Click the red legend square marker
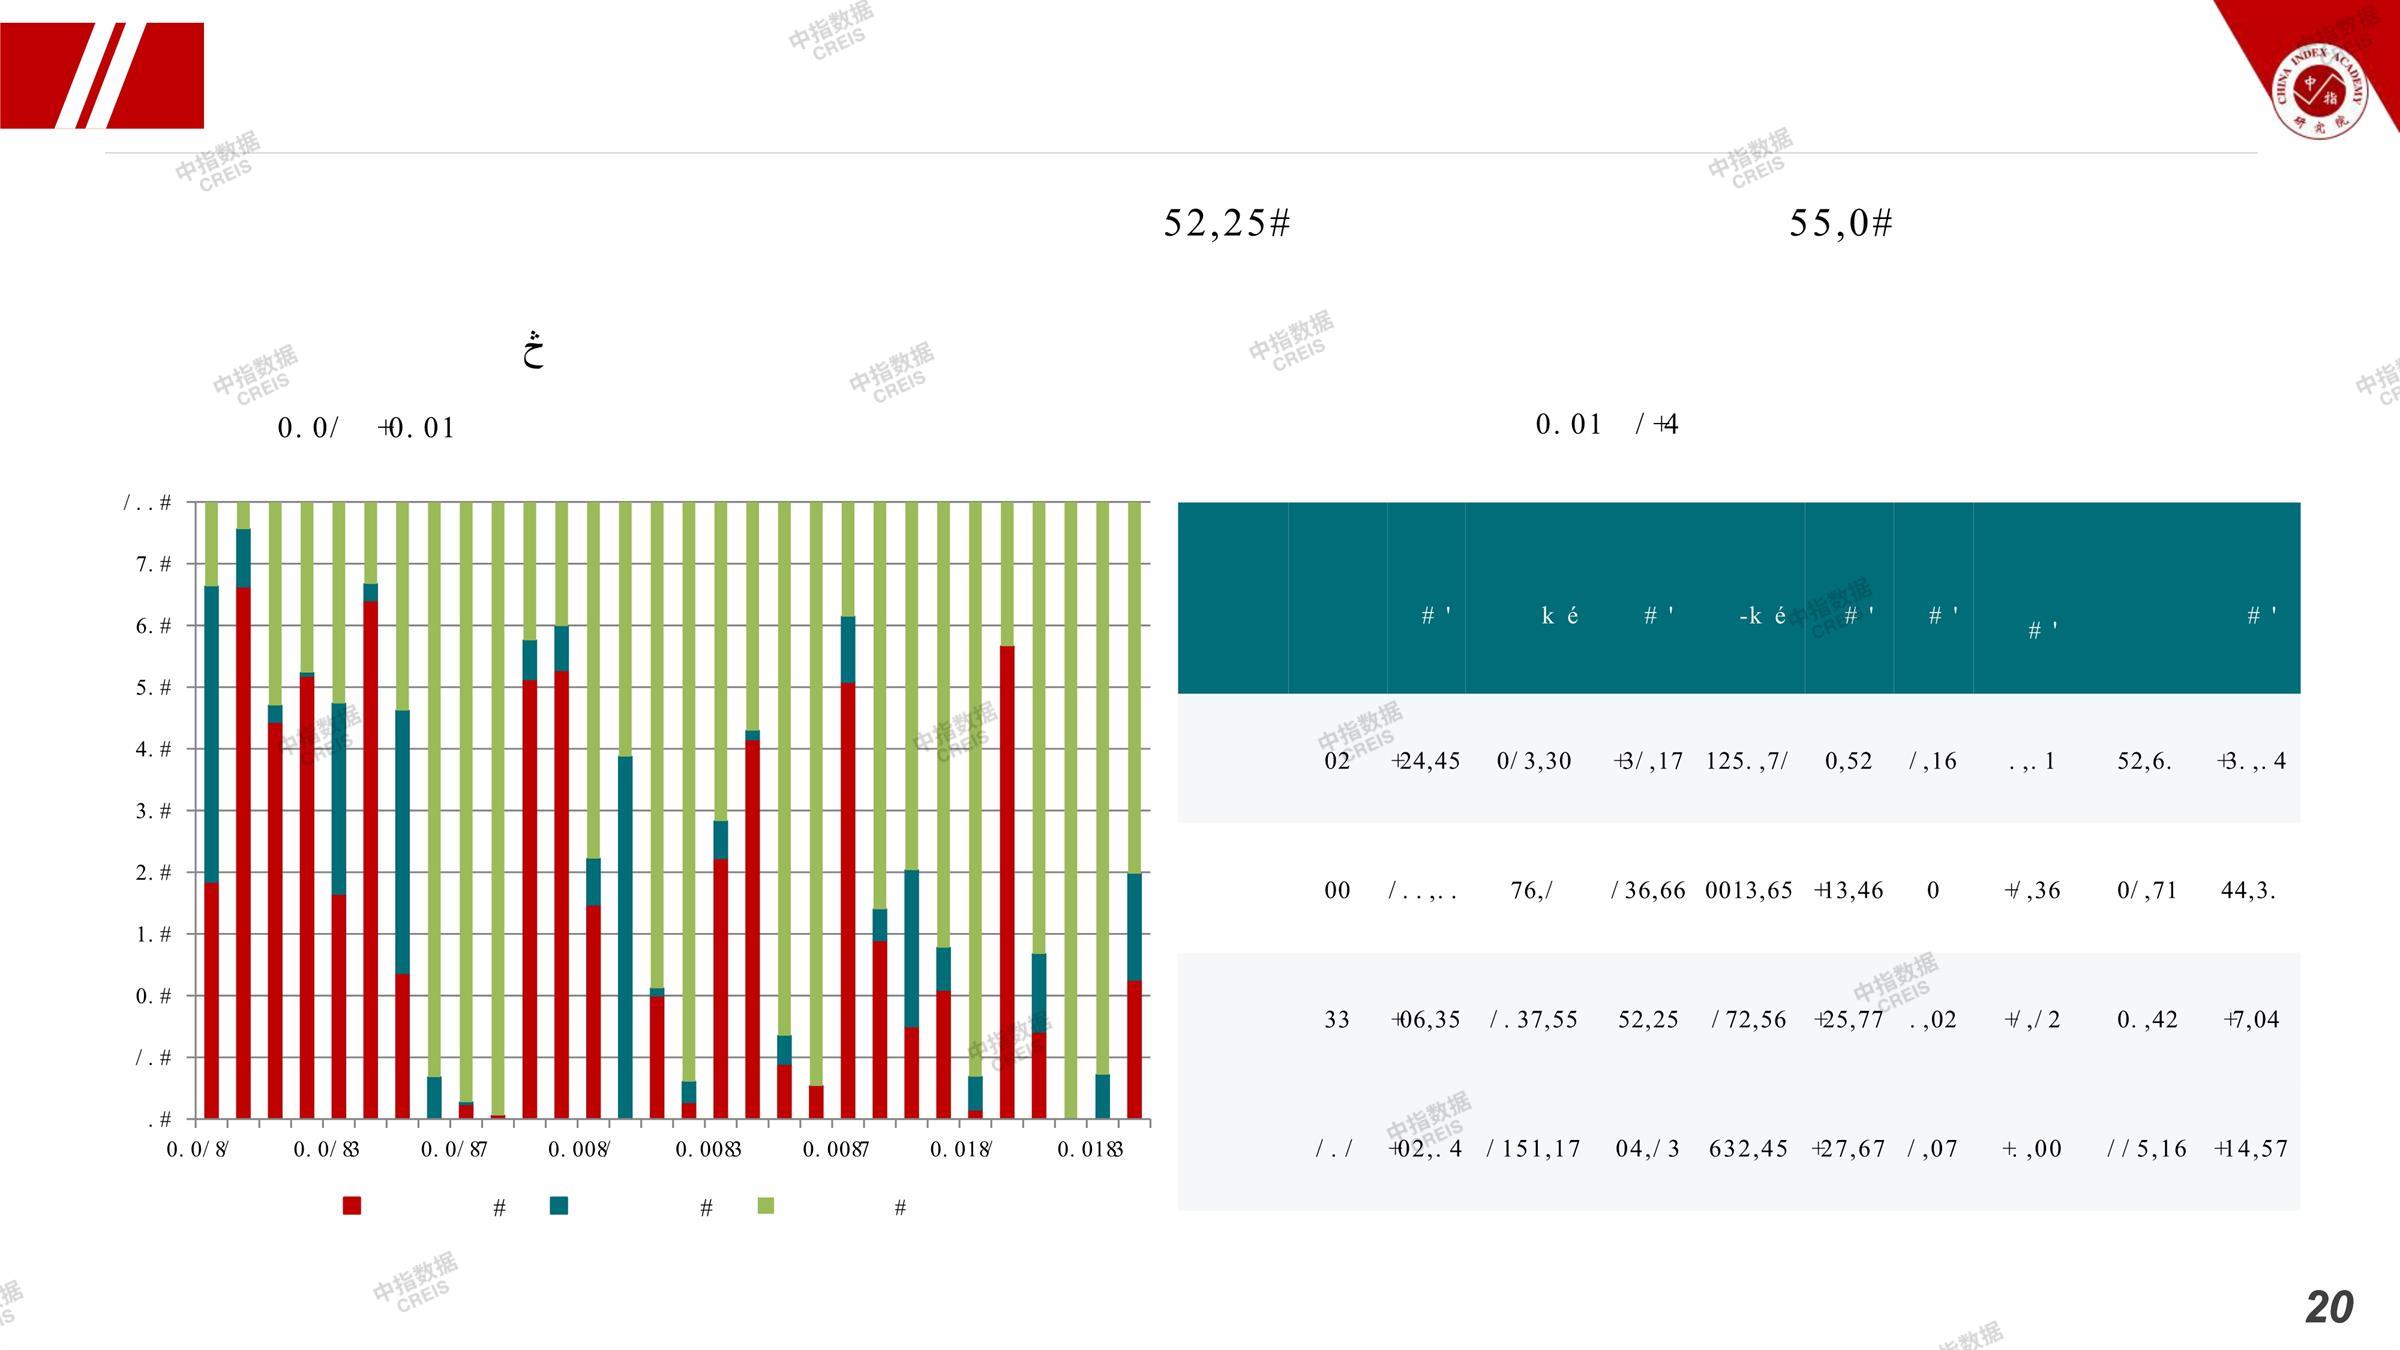 tap(351, 1205)
